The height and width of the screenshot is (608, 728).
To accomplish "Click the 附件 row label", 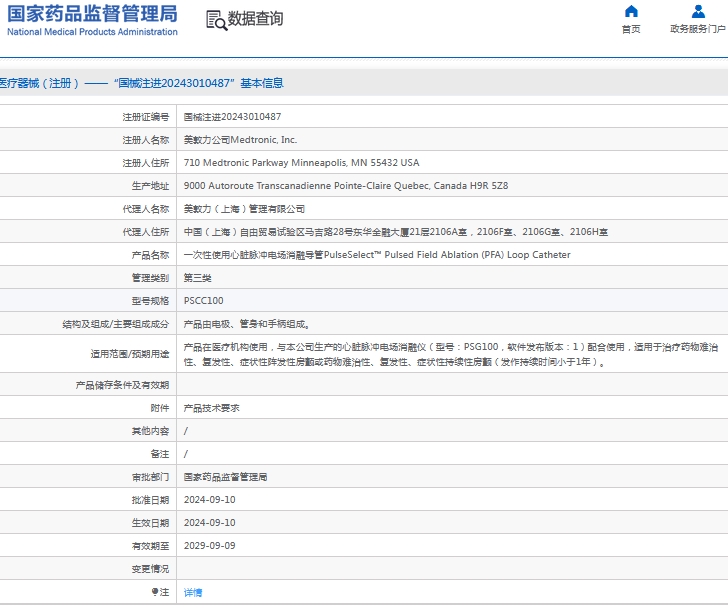I will (x=160, y=408).
